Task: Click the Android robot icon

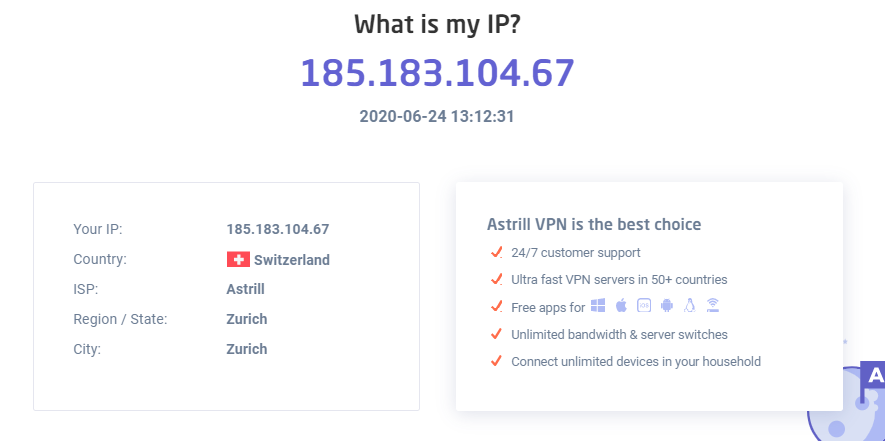Action: [667, 305]
